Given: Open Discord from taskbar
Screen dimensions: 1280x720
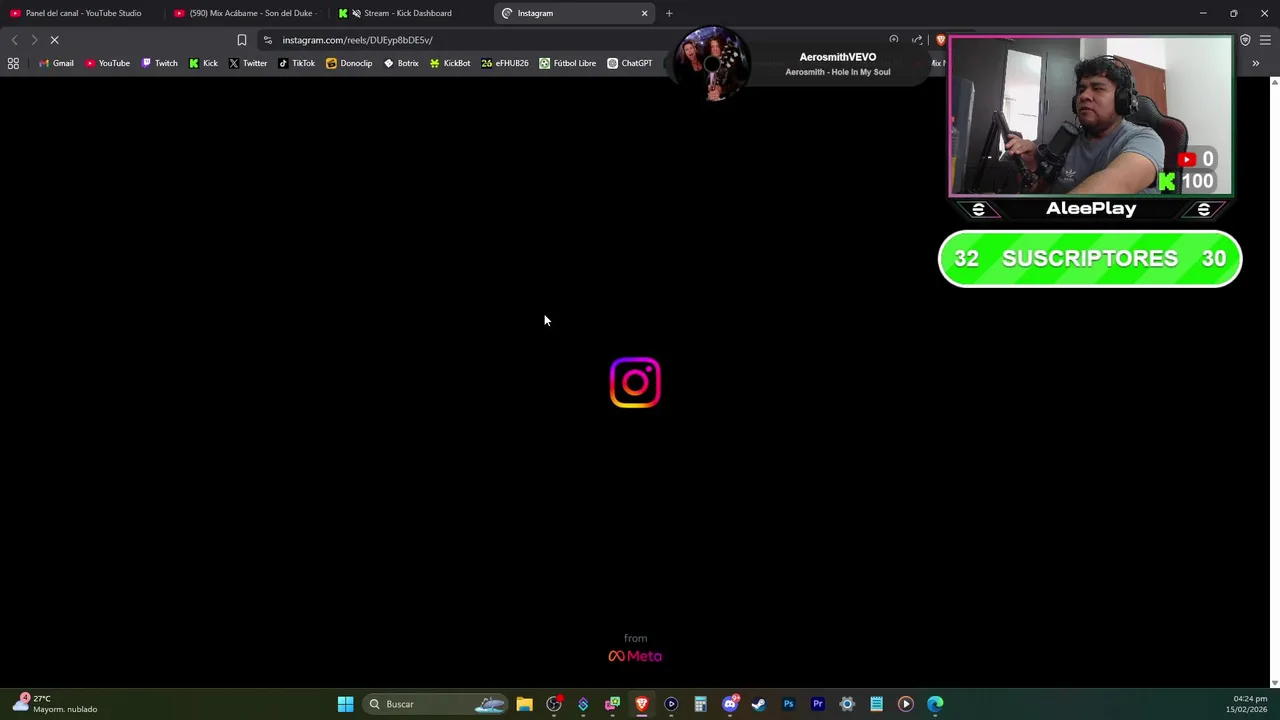Looking at the screenshot, I should [730, 704].
